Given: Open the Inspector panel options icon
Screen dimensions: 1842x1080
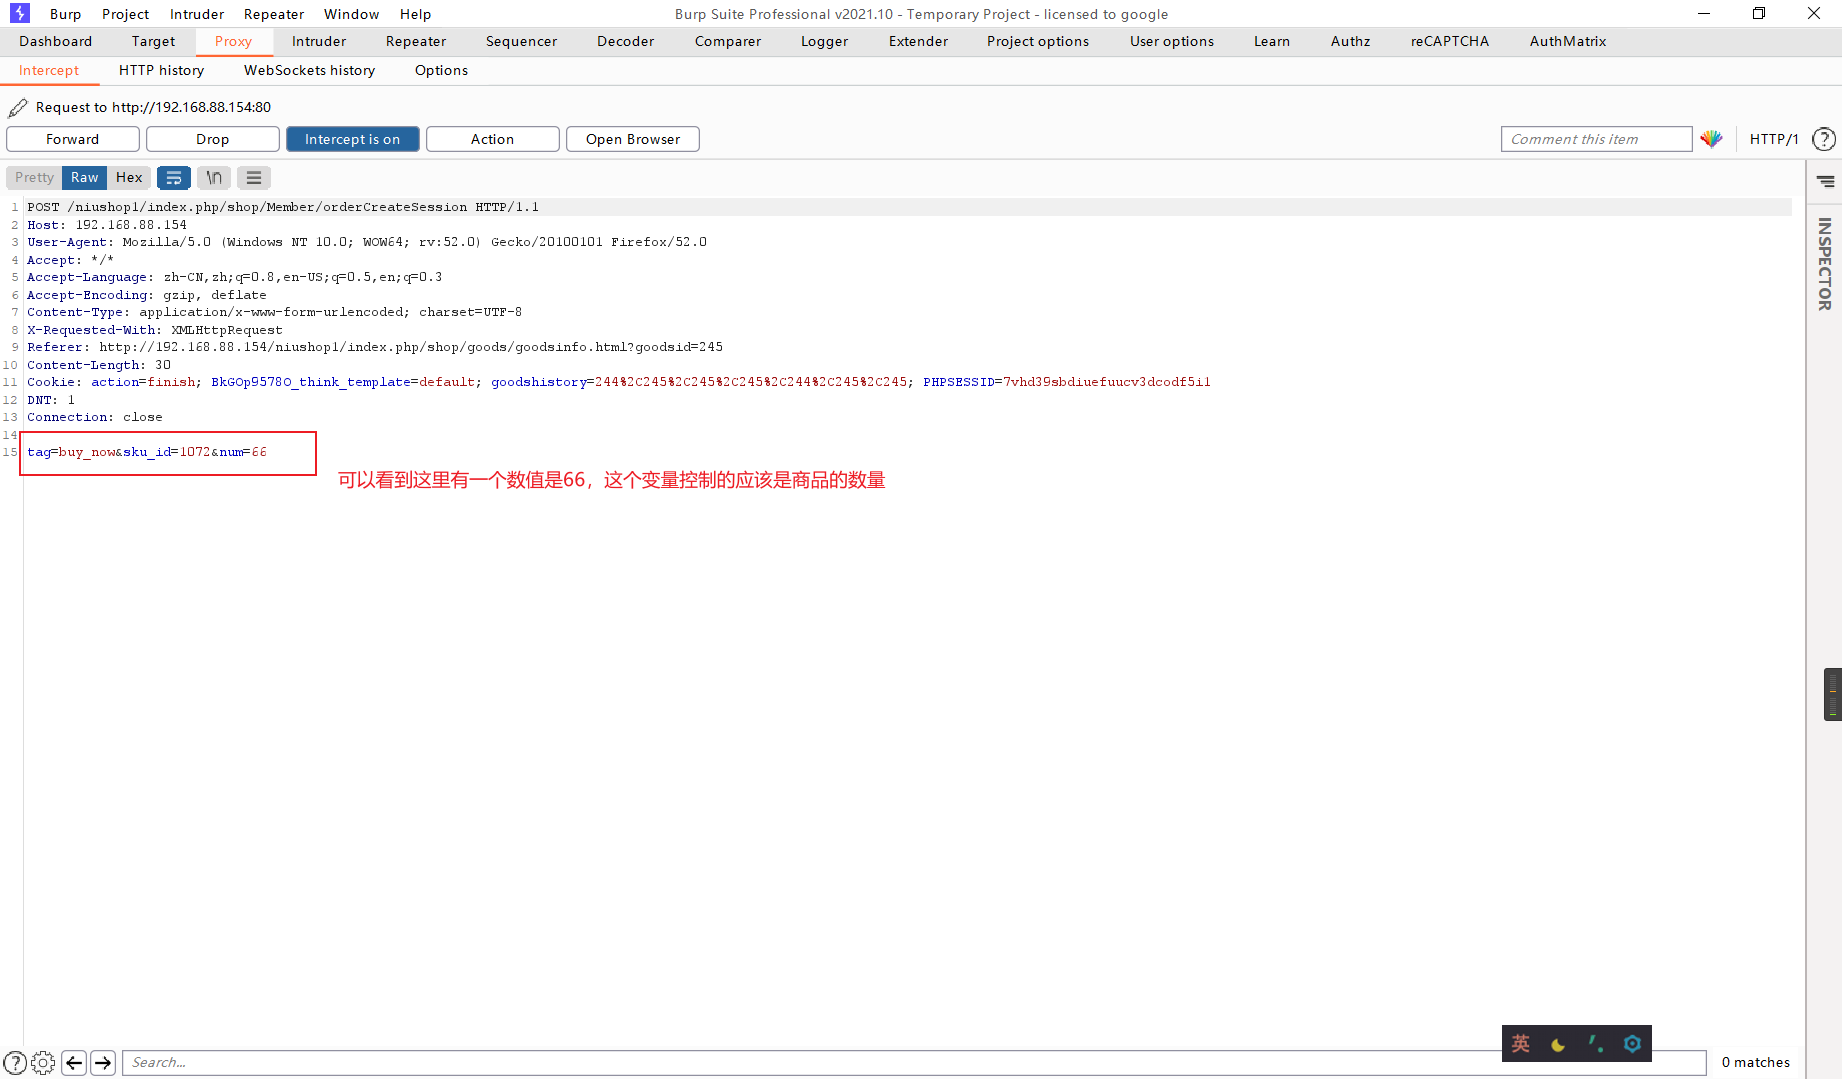Looking at the screenshot, I should click(1827, 181).
